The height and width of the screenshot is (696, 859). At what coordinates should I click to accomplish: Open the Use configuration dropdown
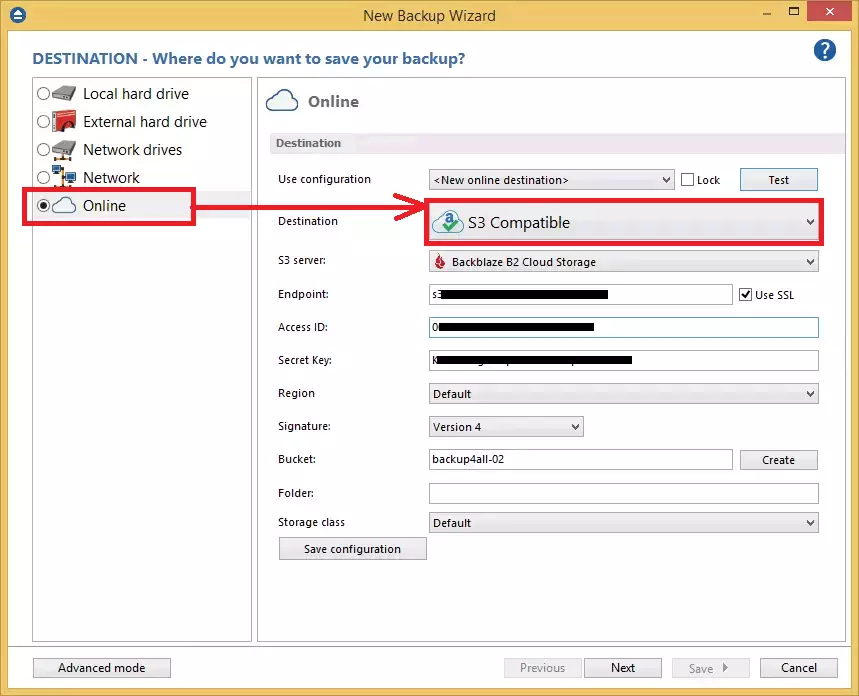point(552,180)
